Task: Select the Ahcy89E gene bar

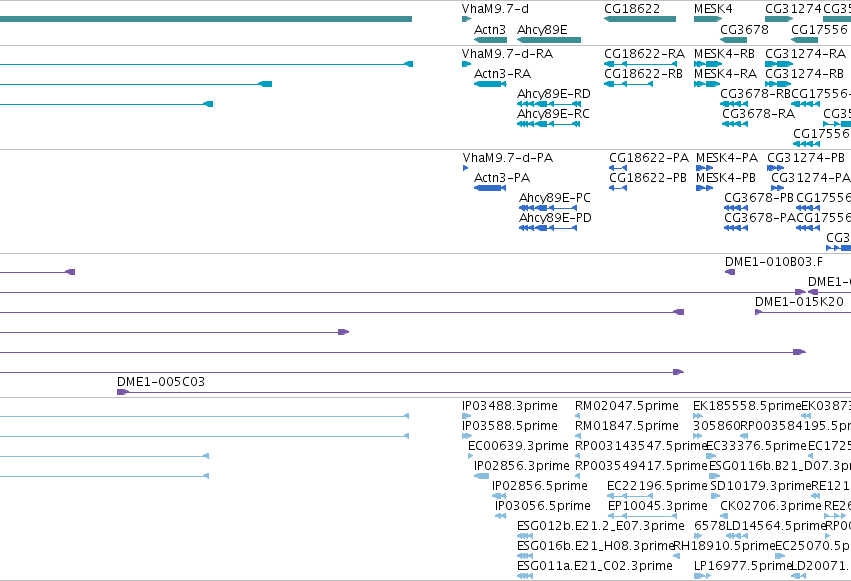Action: [x=549, y=40]
